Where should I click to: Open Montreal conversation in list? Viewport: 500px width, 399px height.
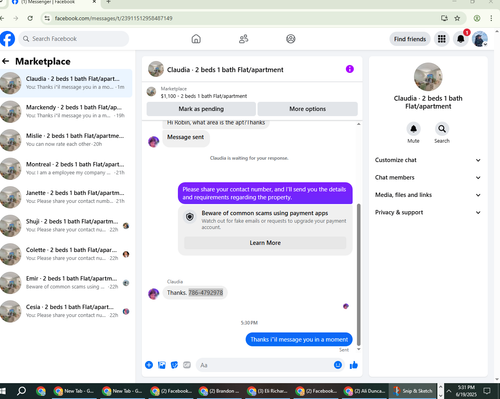click(66, 168)
